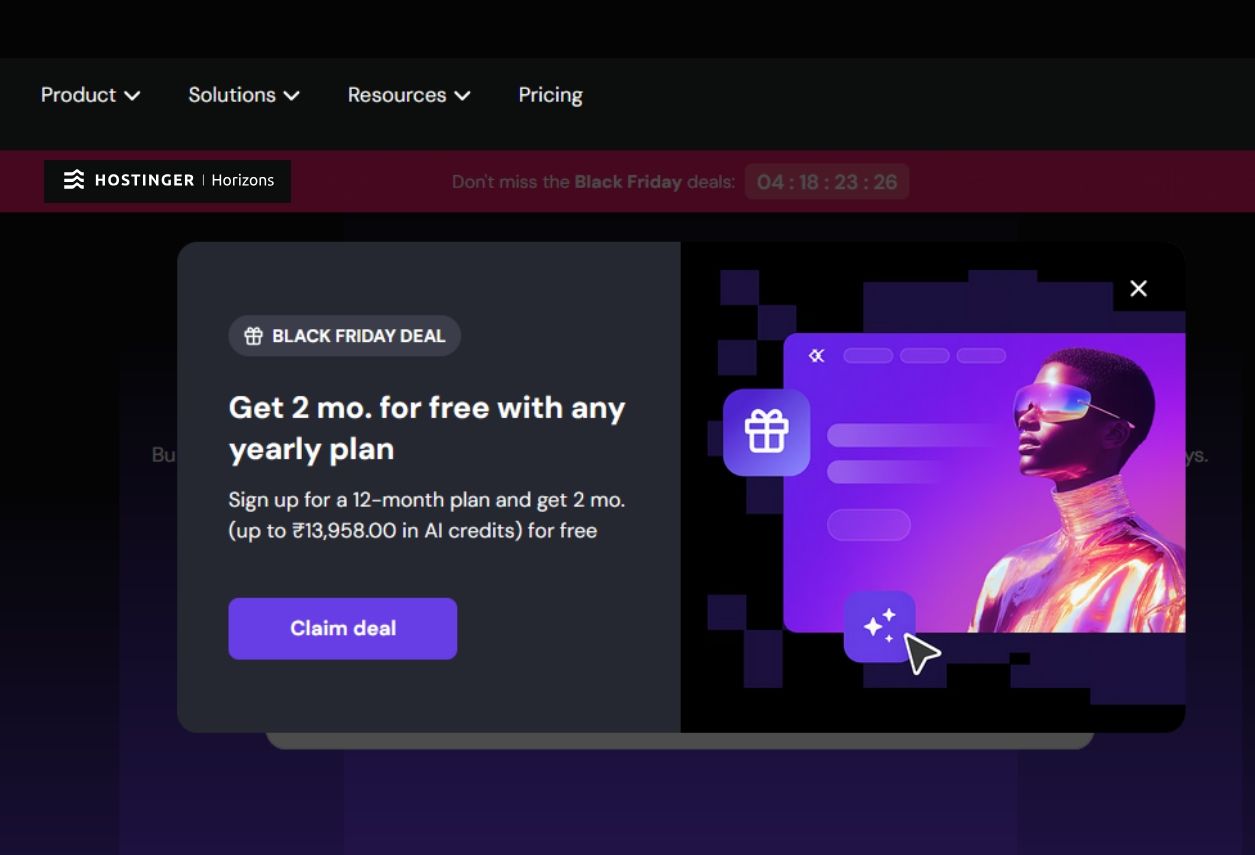1255x855 pixels.
Task: Click the small logo icon in mockup window
Action: click(x=817, y=355)
